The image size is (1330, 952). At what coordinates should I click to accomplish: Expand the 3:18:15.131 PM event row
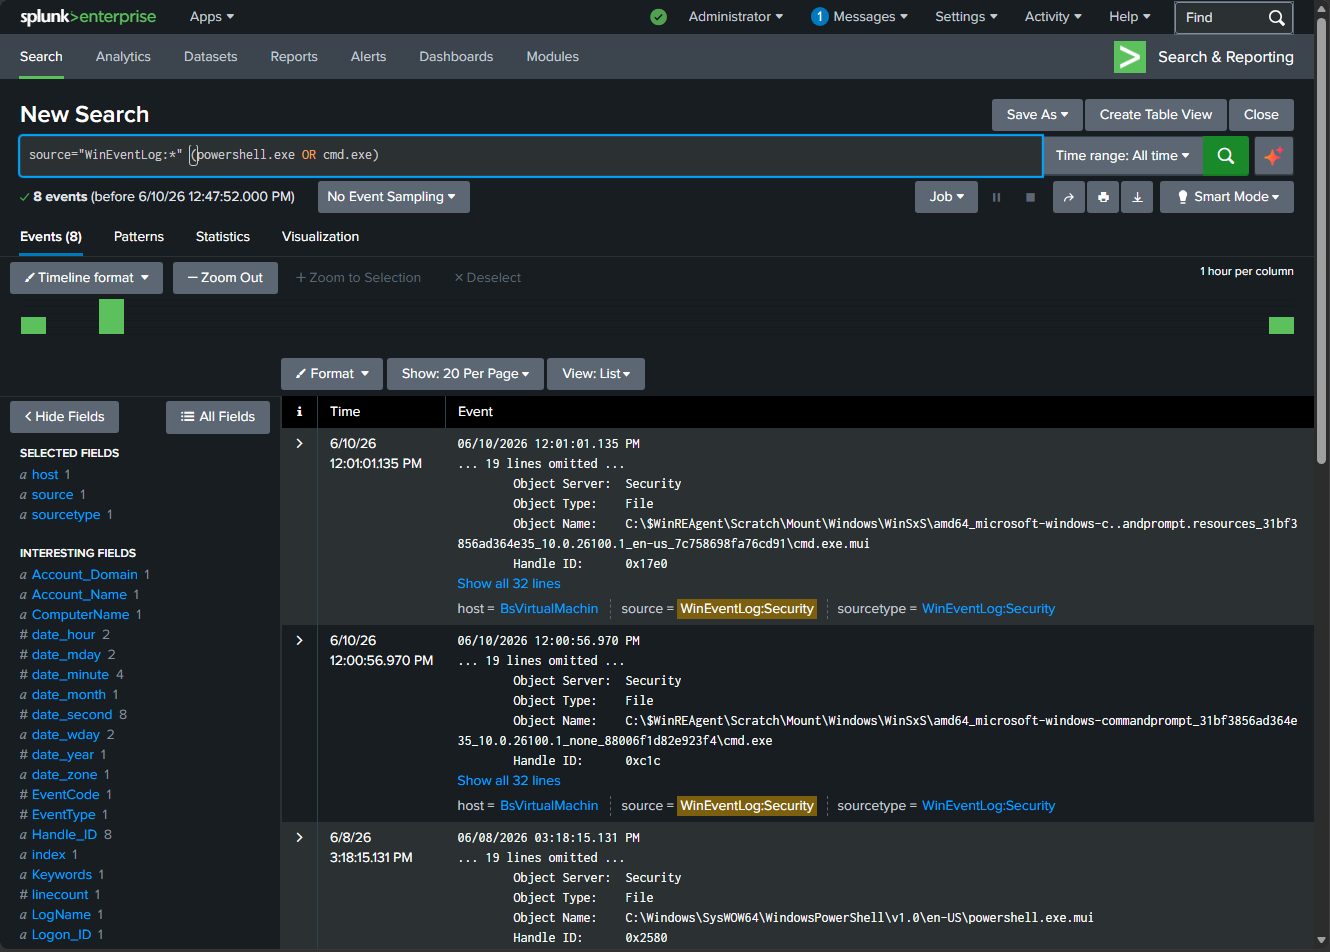point(299,838)
